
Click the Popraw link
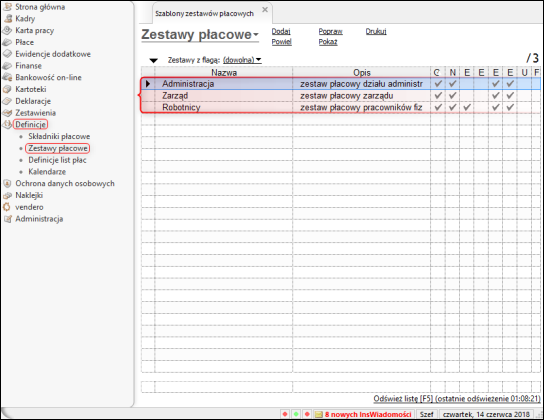pos(330,31)
